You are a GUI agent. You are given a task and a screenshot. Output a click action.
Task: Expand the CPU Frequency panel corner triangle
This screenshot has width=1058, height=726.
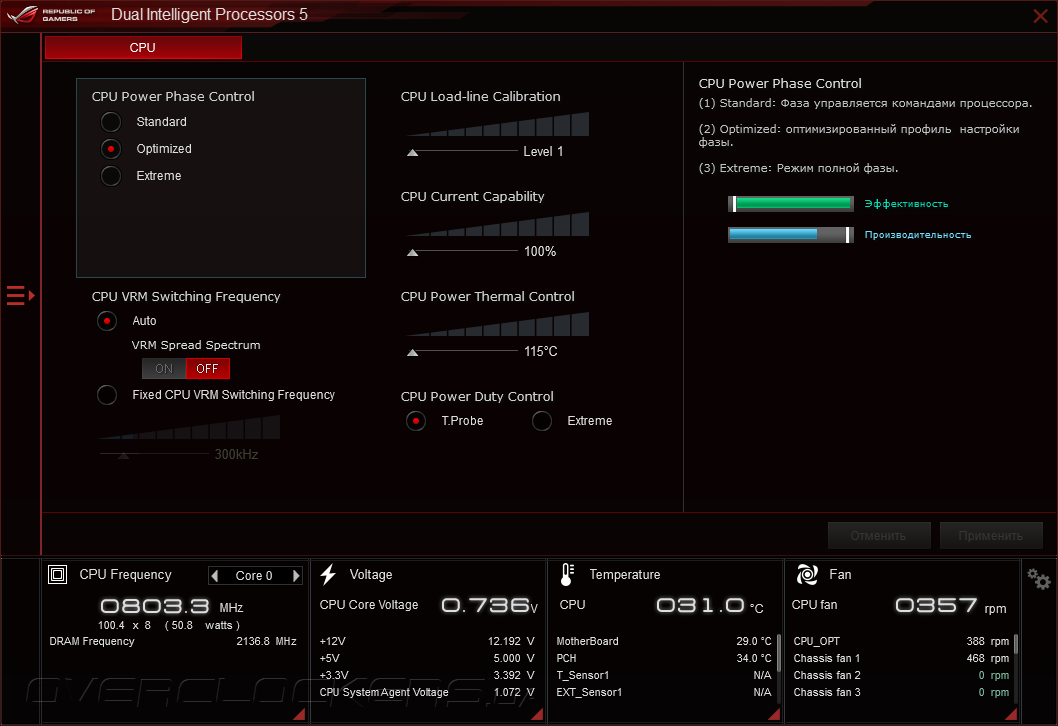(x=299, y=714)
